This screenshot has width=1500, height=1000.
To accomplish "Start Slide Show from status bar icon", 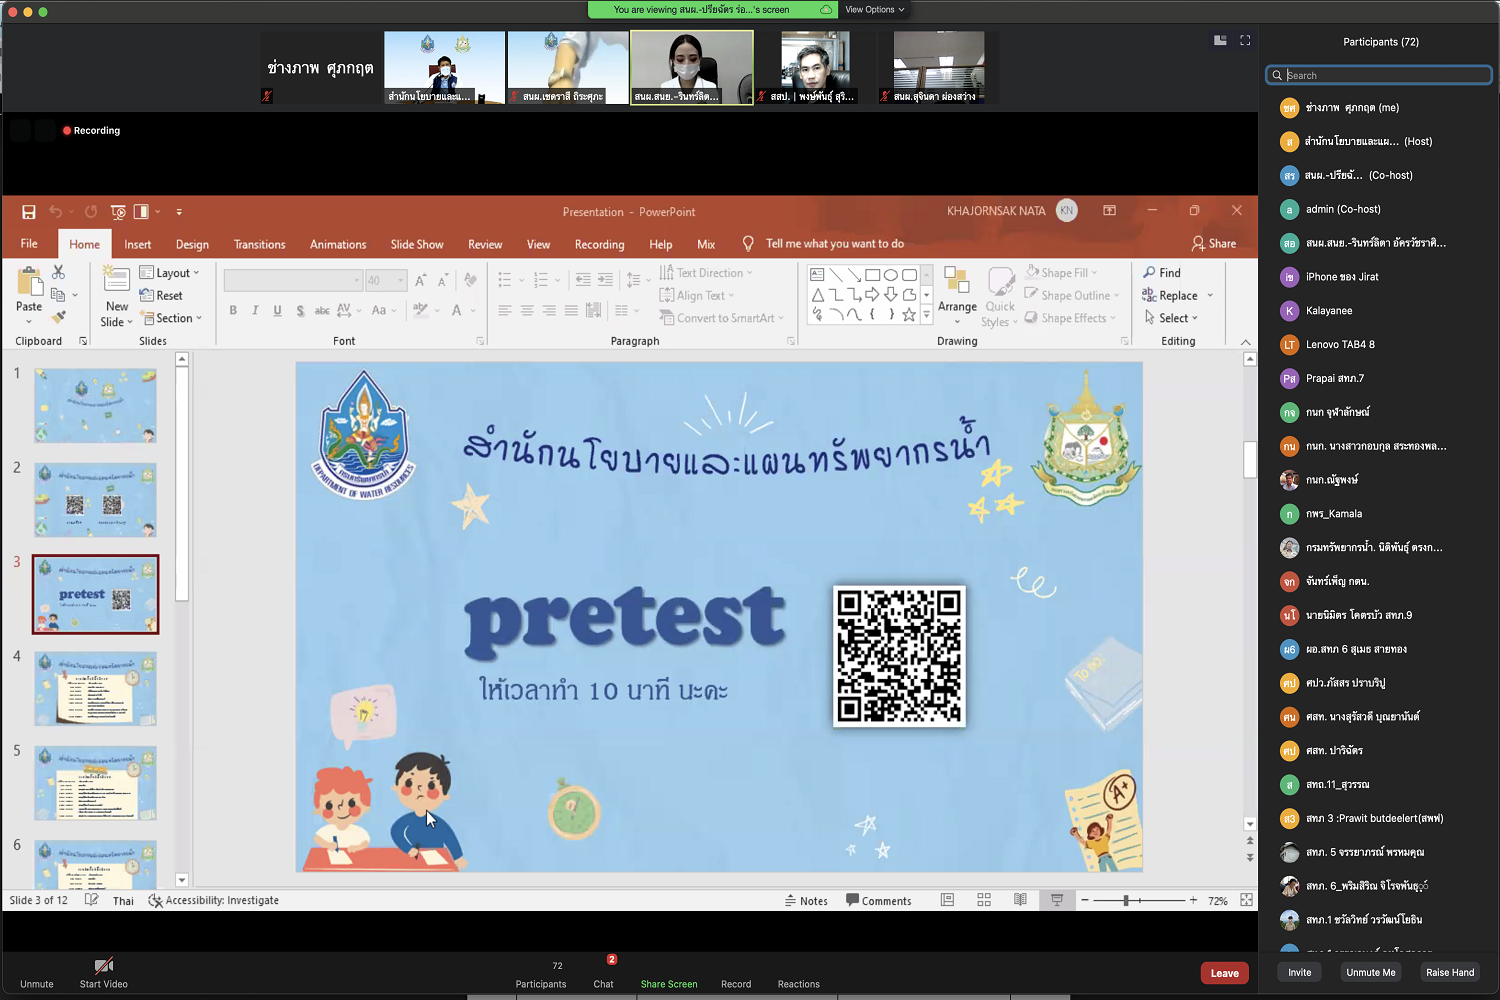I will point(1057,900).
